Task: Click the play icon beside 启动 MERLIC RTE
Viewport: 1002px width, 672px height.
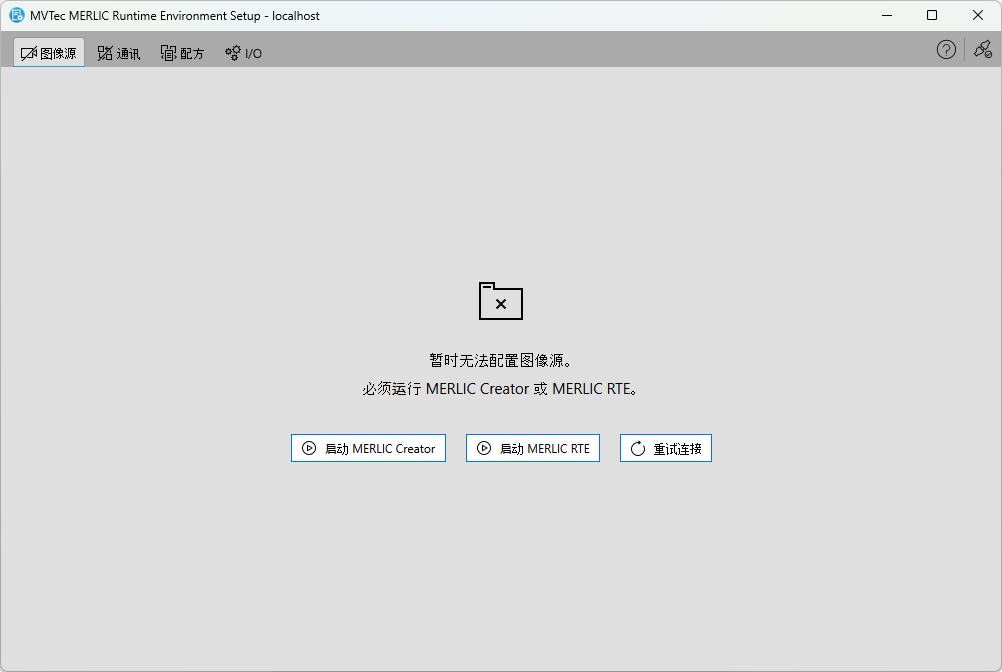Action: pyautogui.click(x=484, y=449)
